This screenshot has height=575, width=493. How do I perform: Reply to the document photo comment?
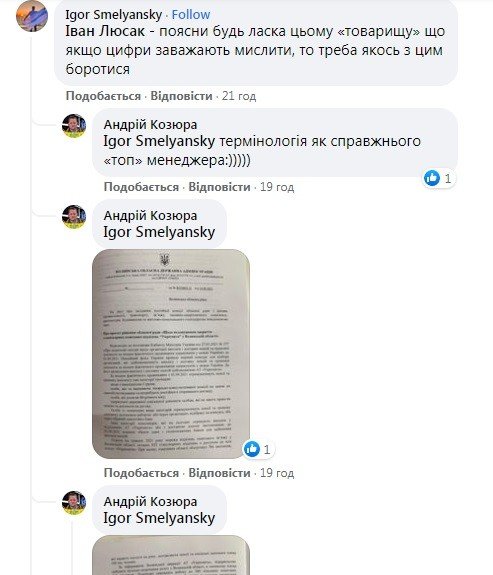(219, 473)
